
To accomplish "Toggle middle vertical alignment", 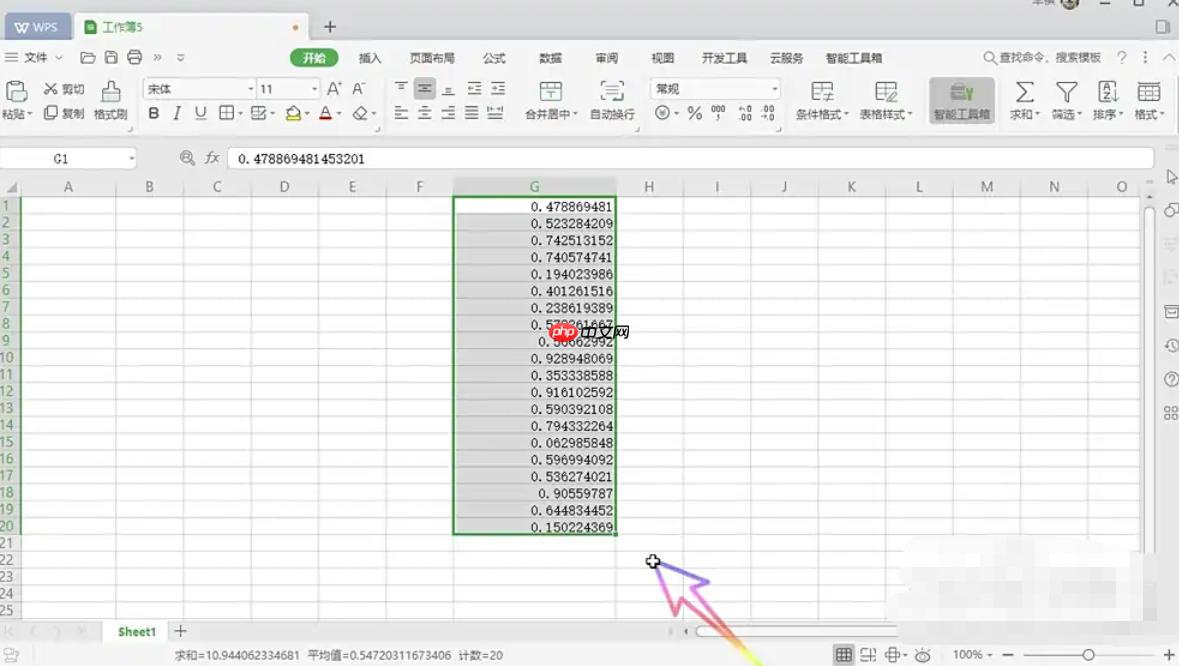I will (424, 89).
